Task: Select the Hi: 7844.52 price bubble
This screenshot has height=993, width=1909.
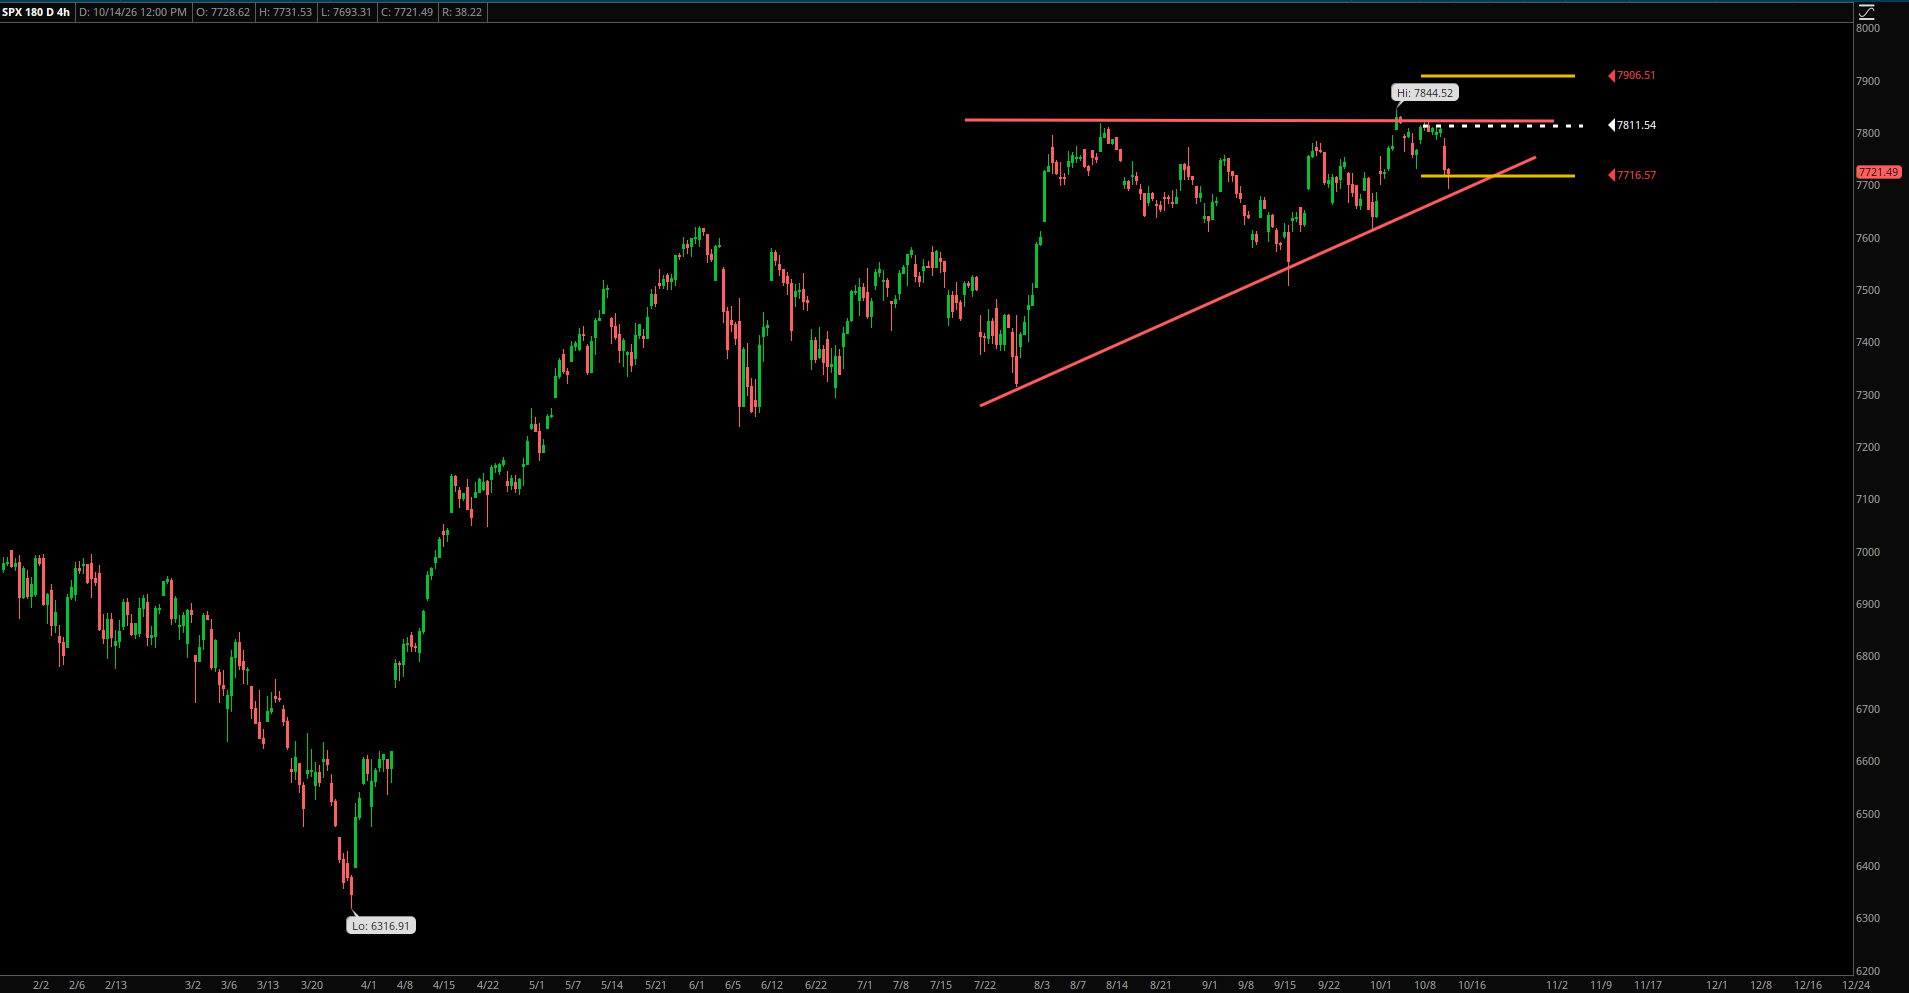Action: 1425,93
